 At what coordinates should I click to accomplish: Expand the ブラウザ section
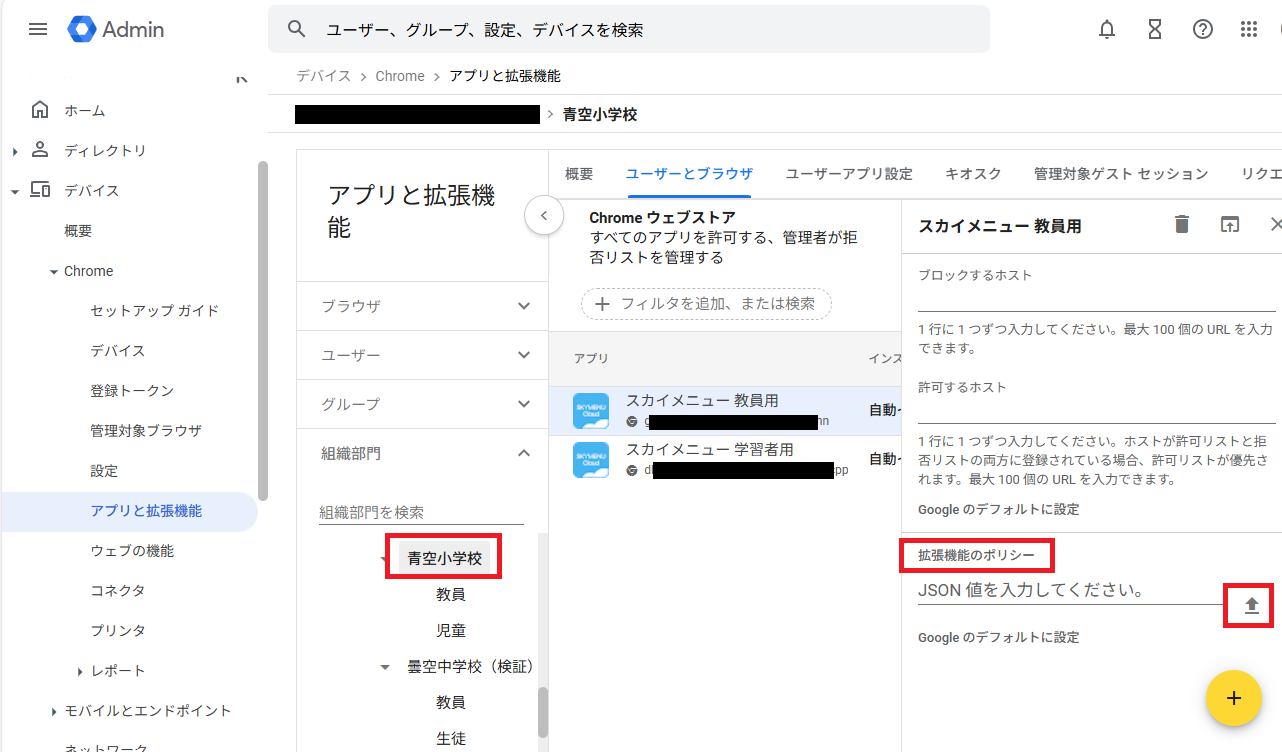tap(523, 306)
